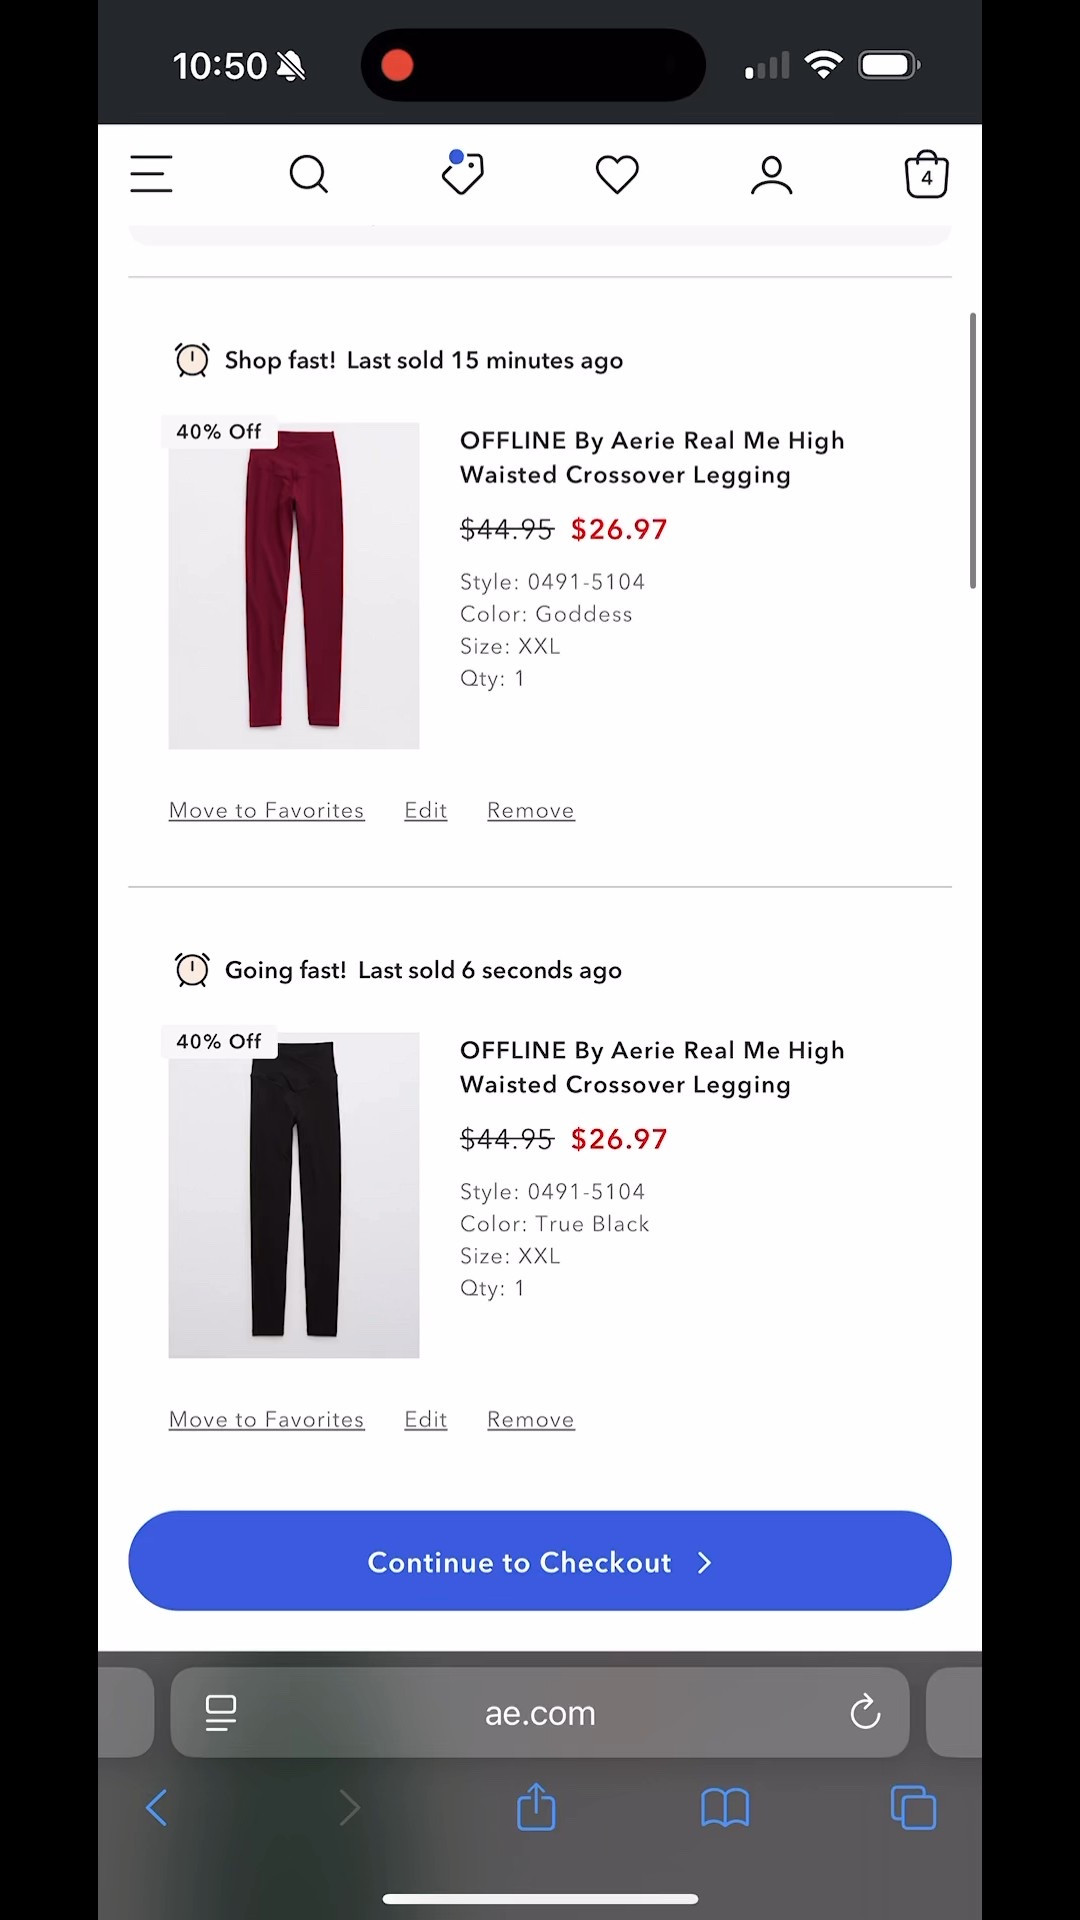Navigate back in Safari

pyautogui.click(x=156, y=1807)
